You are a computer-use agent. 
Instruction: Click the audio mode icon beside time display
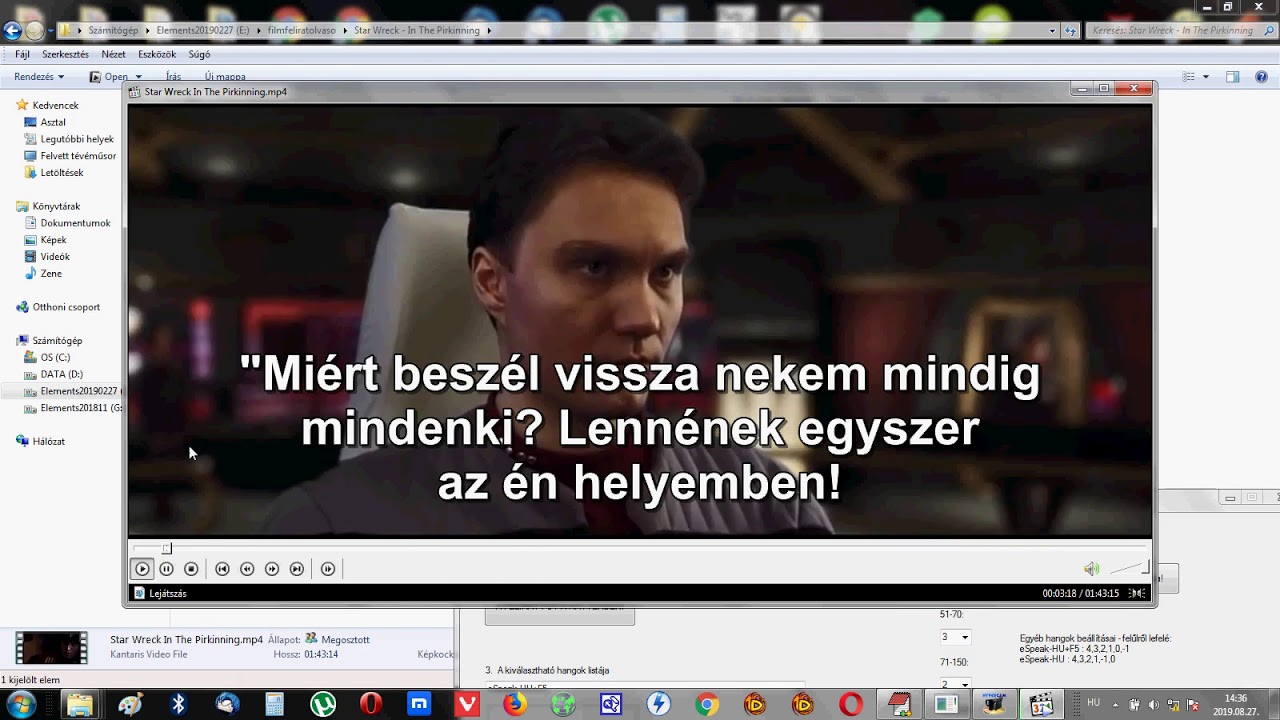click(1137, 593)
